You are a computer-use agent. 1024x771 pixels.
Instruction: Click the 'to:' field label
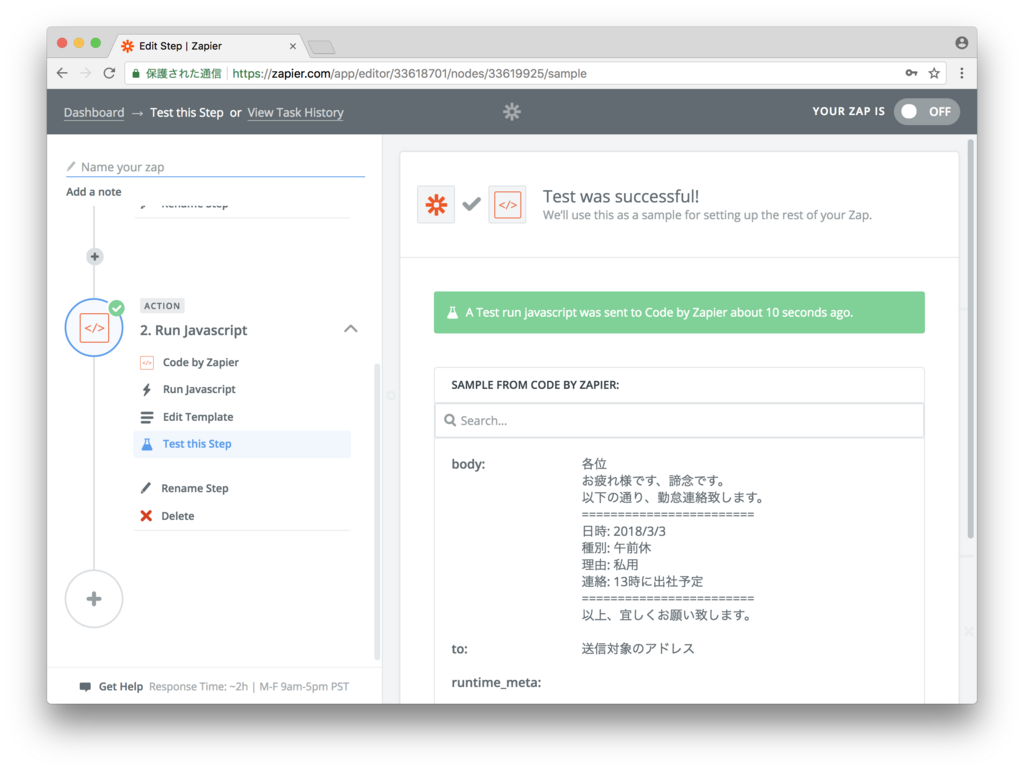pyautogui.click(x=460, y=649)
